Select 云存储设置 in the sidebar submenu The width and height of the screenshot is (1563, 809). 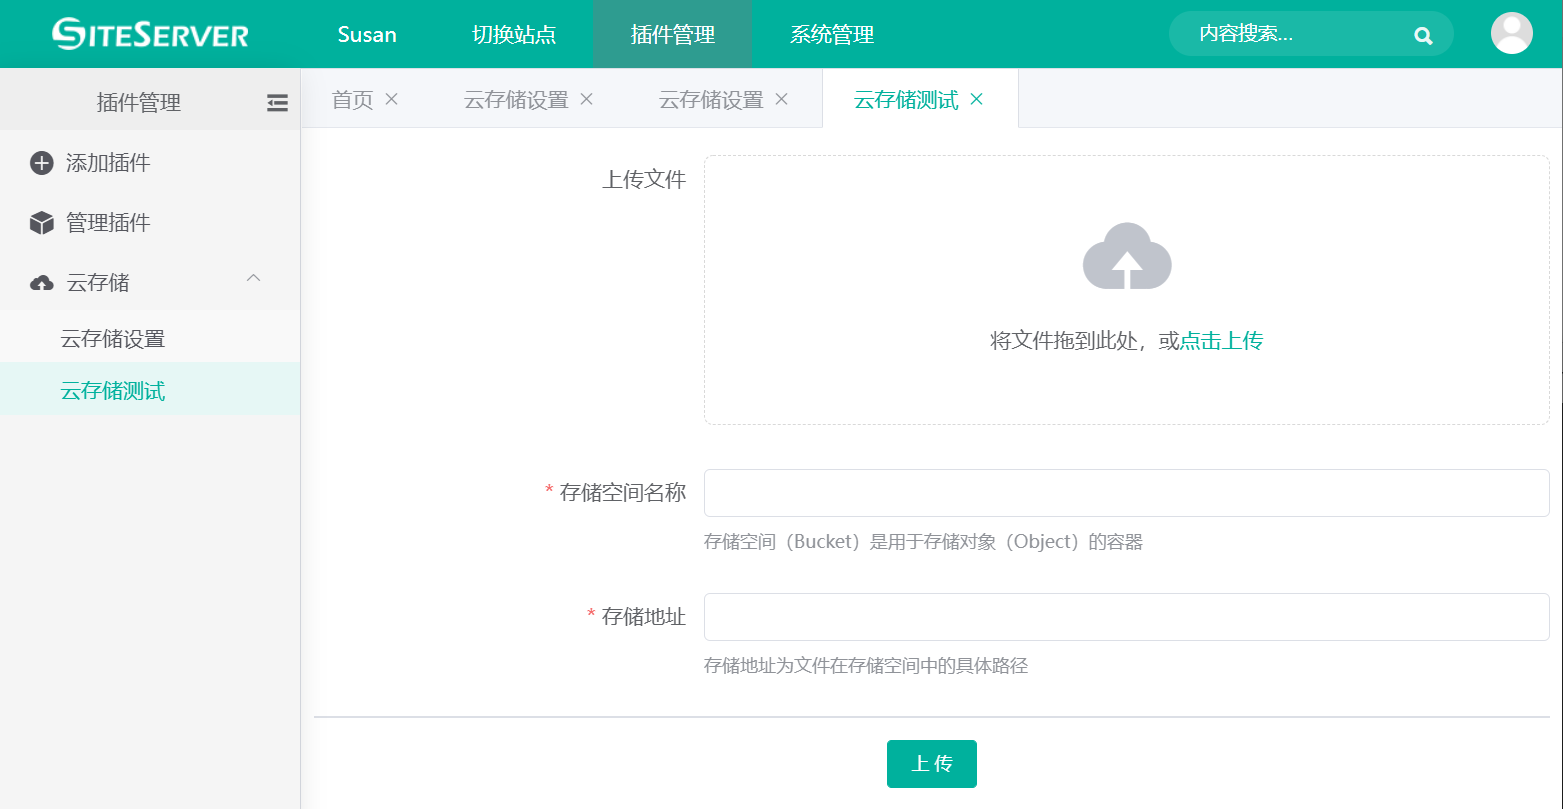[113, 339]
